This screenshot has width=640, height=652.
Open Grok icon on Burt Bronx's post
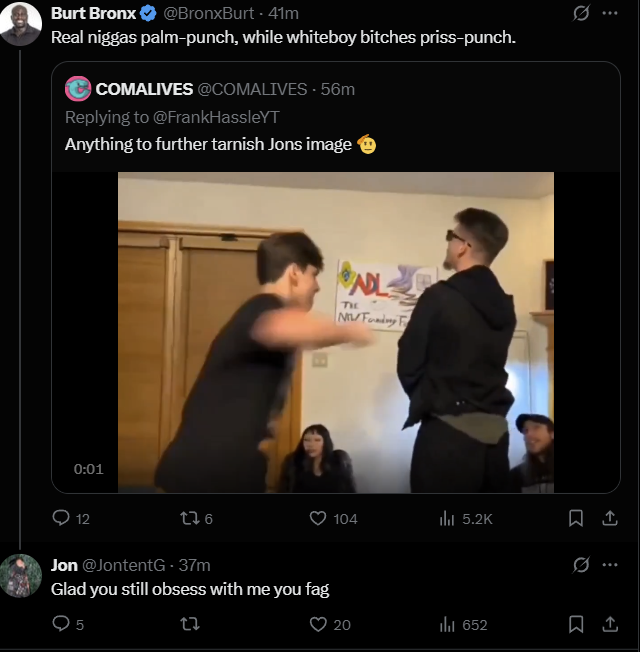click(579, 13)
